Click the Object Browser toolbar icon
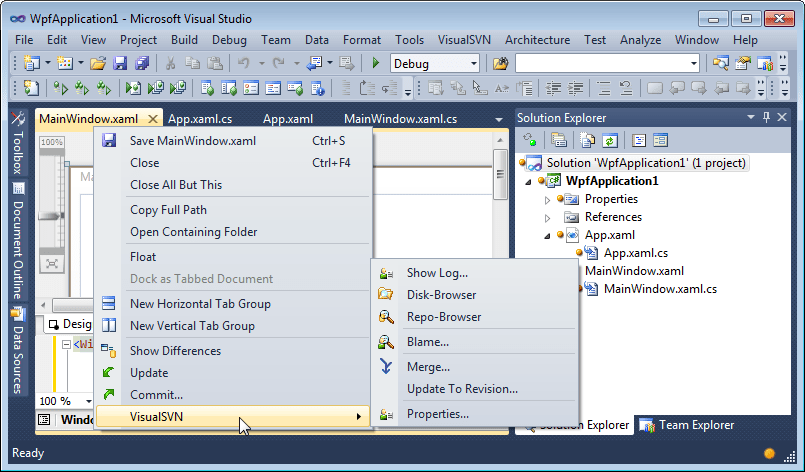 (x=764, y=64)
